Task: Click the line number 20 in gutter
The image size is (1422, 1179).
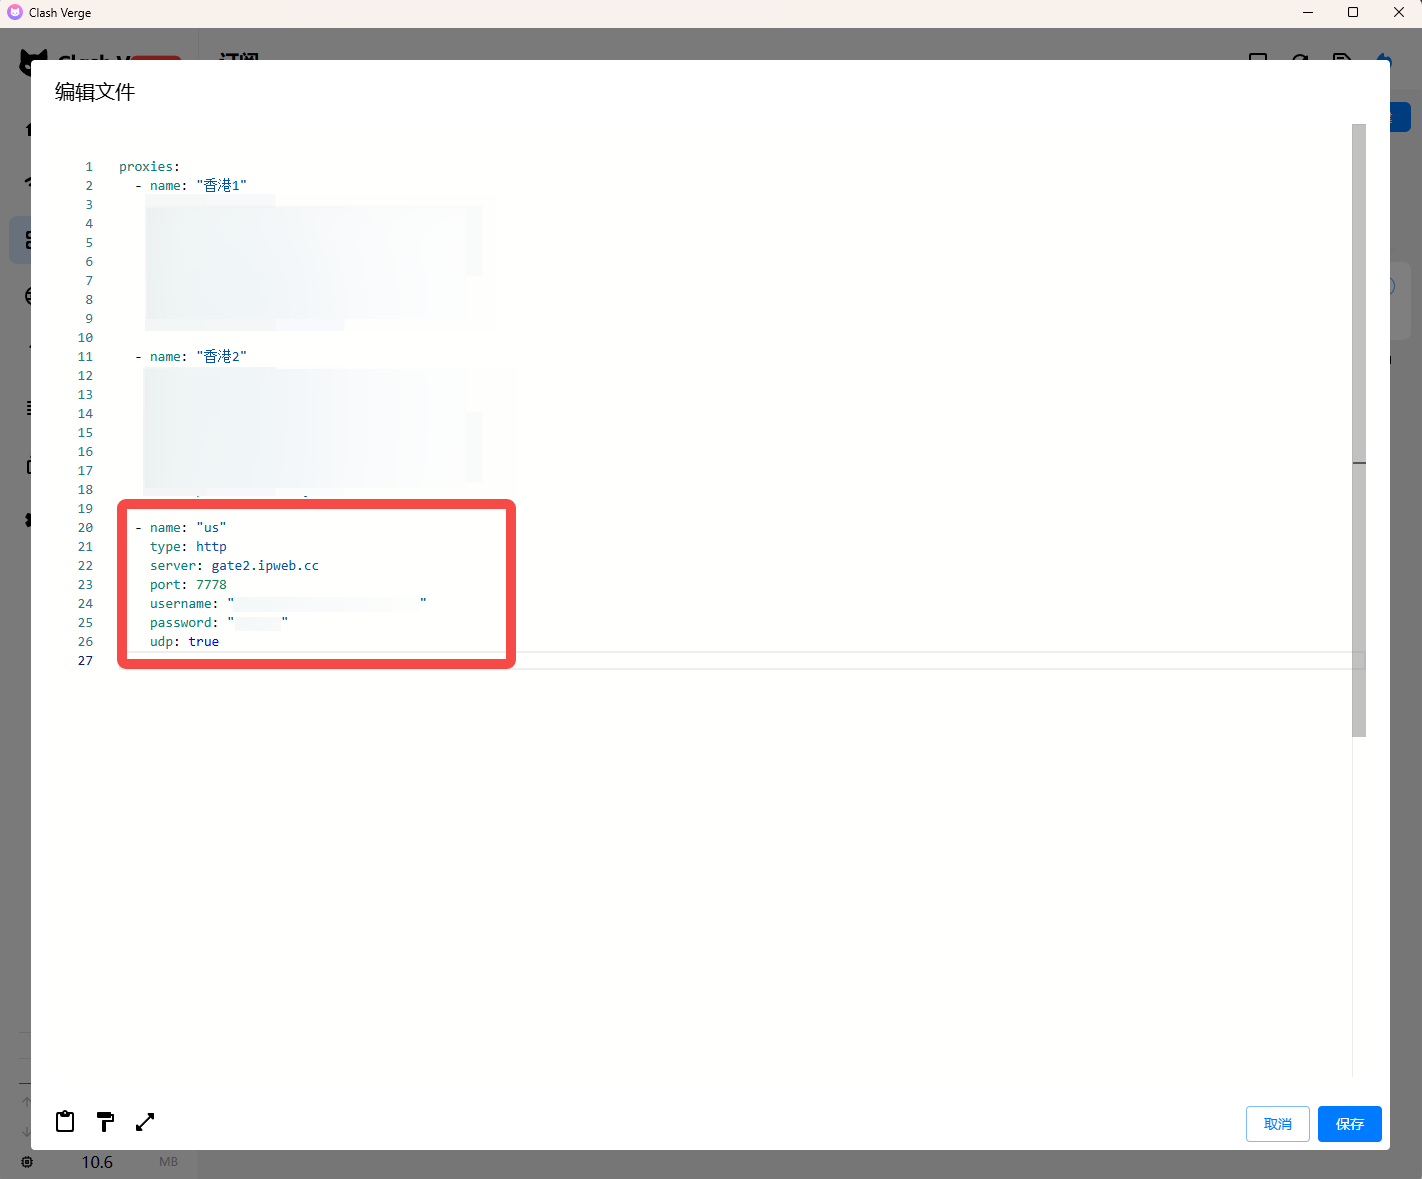Action: (x=85, y=528)
